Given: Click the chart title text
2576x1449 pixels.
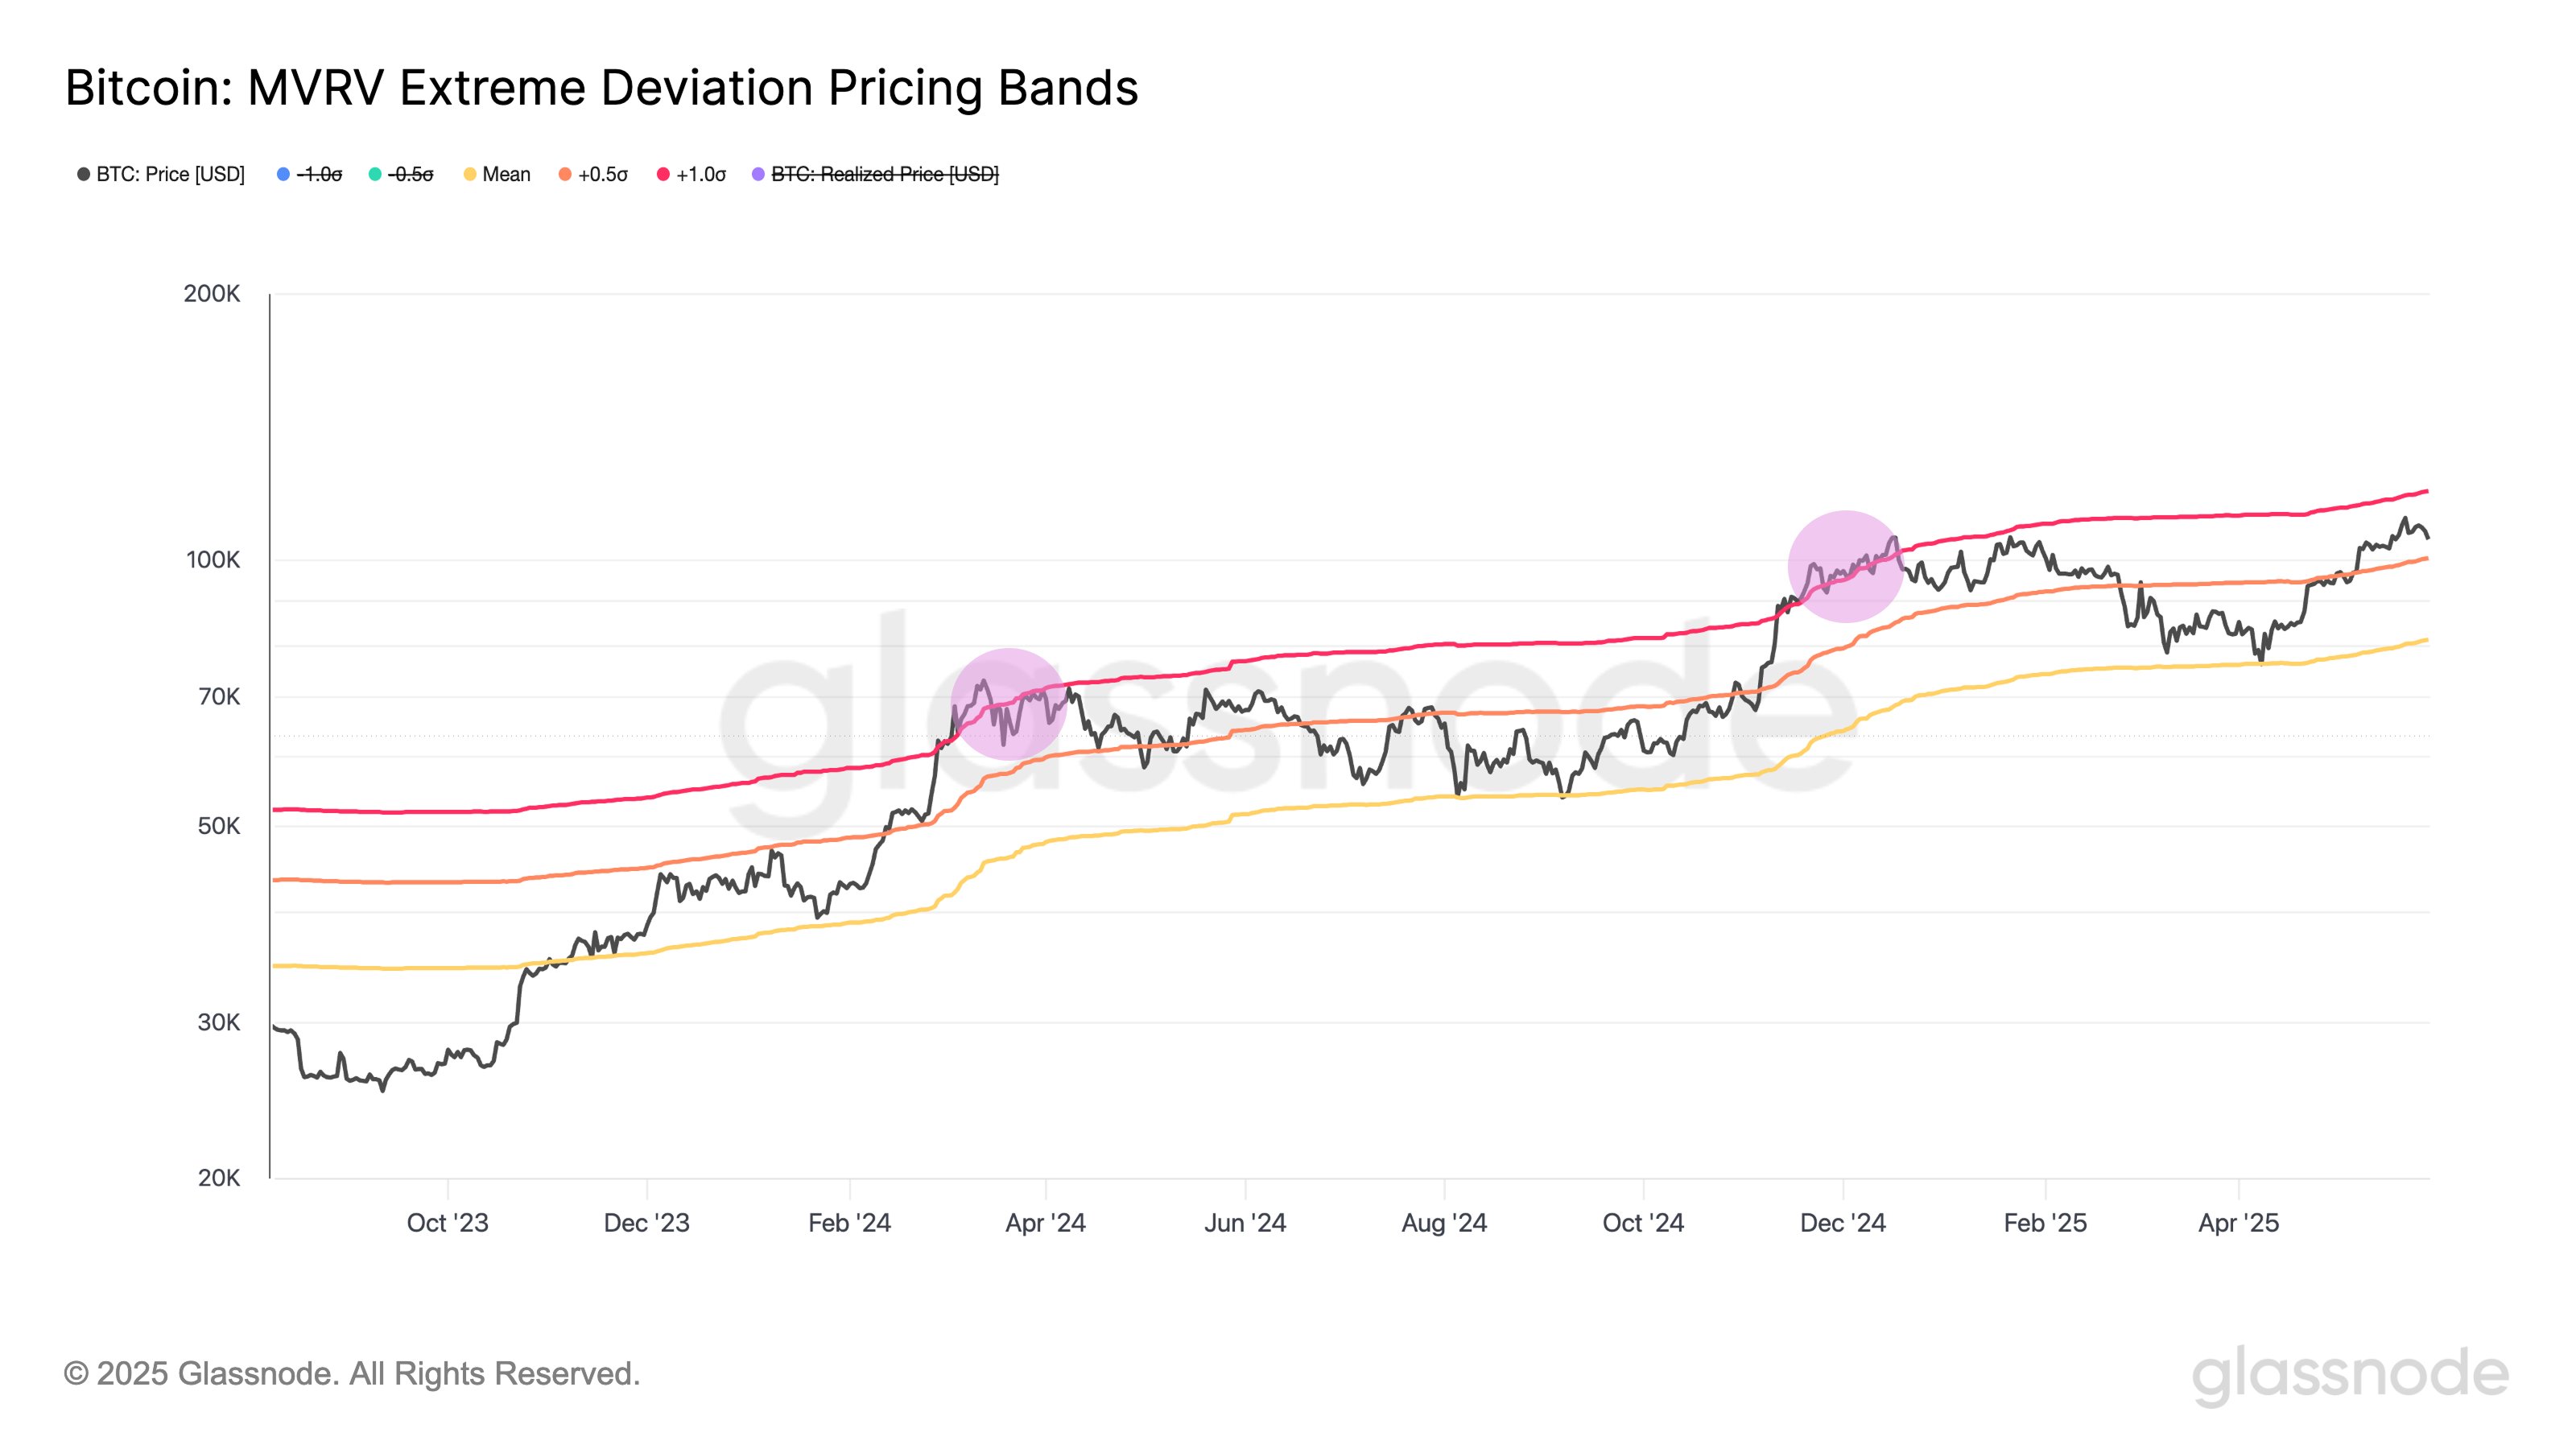Looking at the screenshot, I should 601,88.
